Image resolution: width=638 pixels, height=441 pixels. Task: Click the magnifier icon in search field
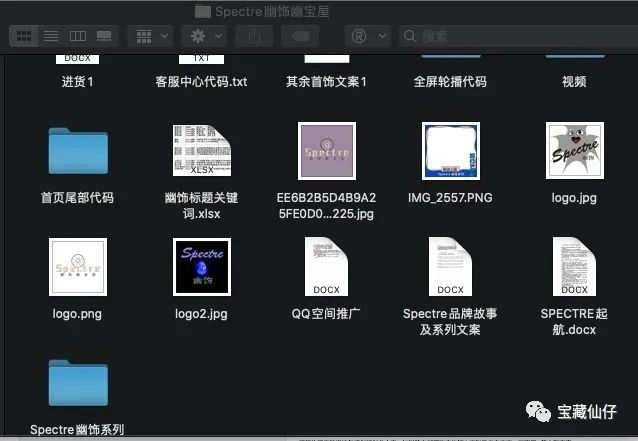point(410,36)
